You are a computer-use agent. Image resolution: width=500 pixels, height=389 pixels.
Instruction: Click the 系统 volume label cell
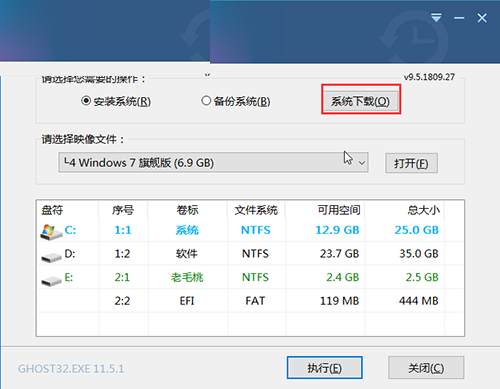187,230
